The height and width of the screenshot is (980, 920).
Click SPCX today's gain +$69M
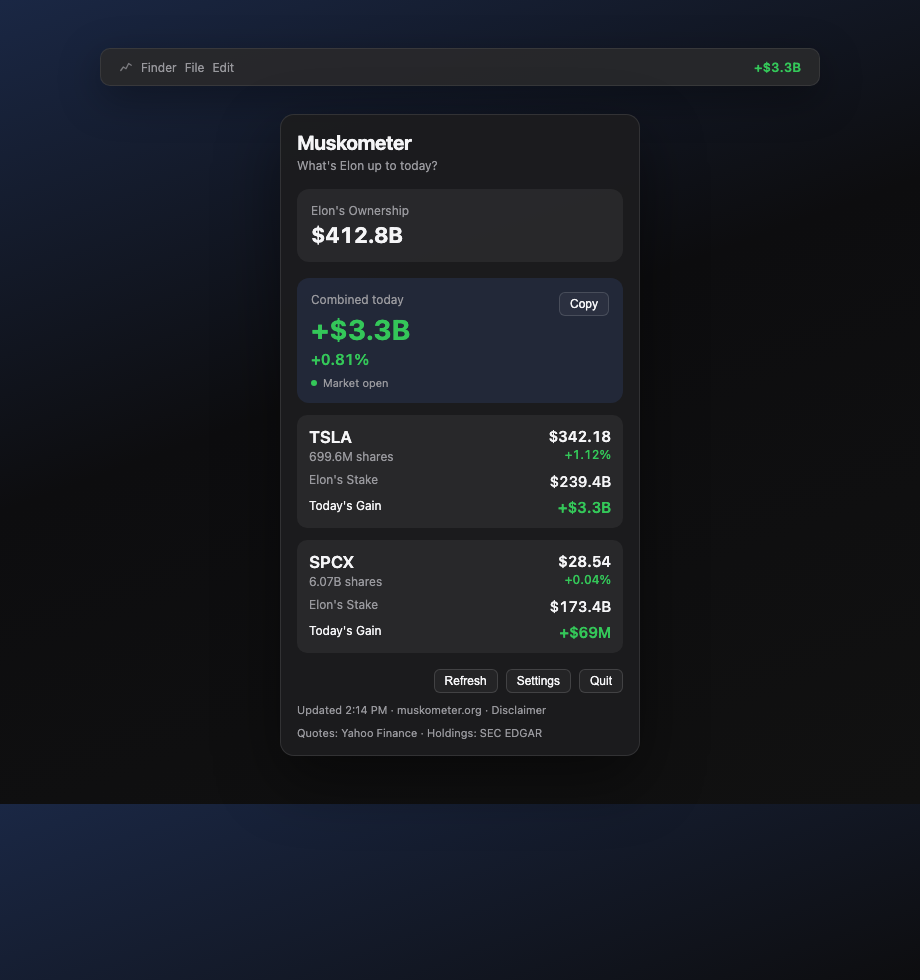585,632
